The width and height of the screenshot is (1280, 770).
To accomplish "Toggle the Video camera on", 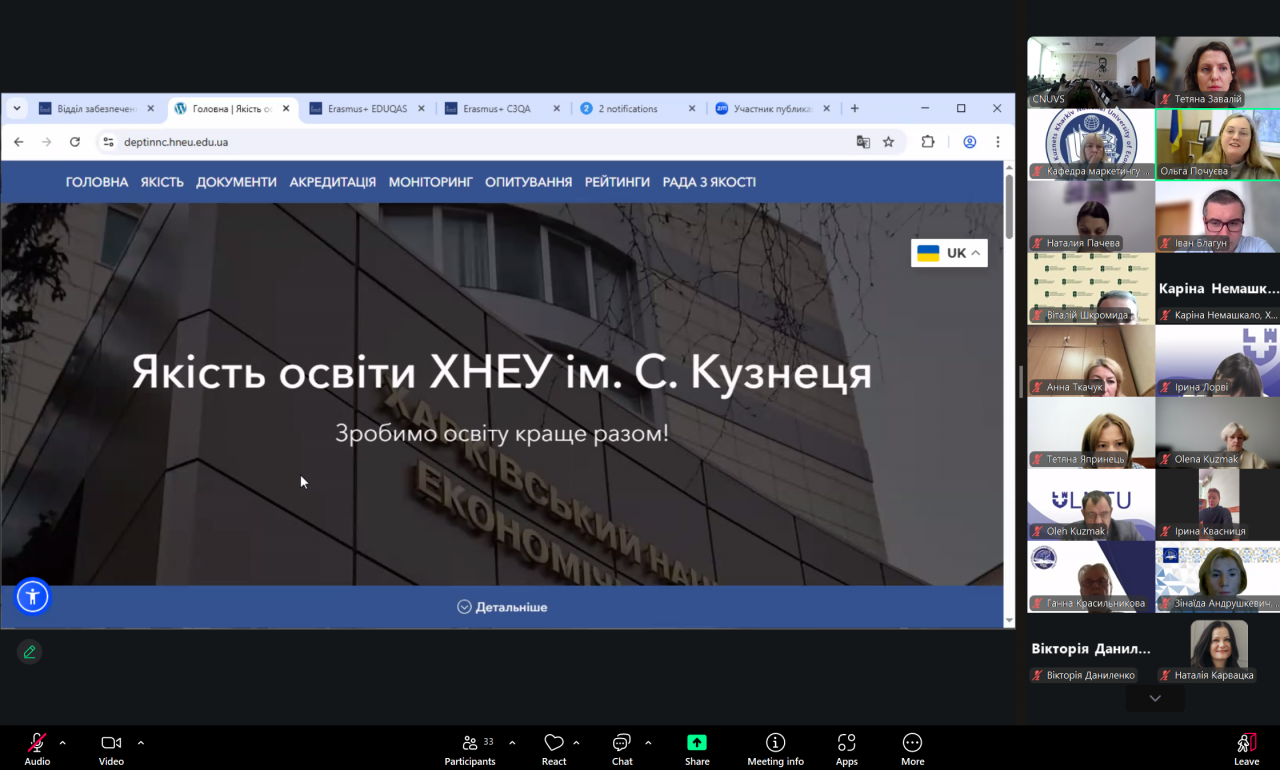I will pos(111,743).
